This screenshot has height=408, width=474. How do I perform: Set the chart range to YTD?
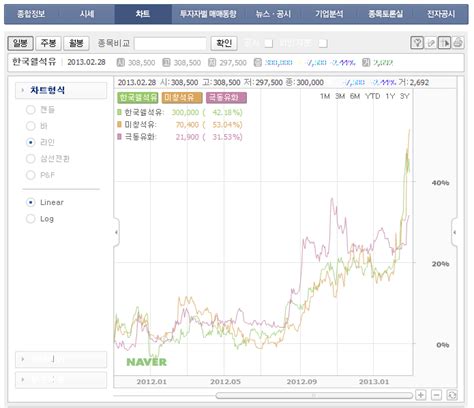pyautogui.click(x=373, y=96)
